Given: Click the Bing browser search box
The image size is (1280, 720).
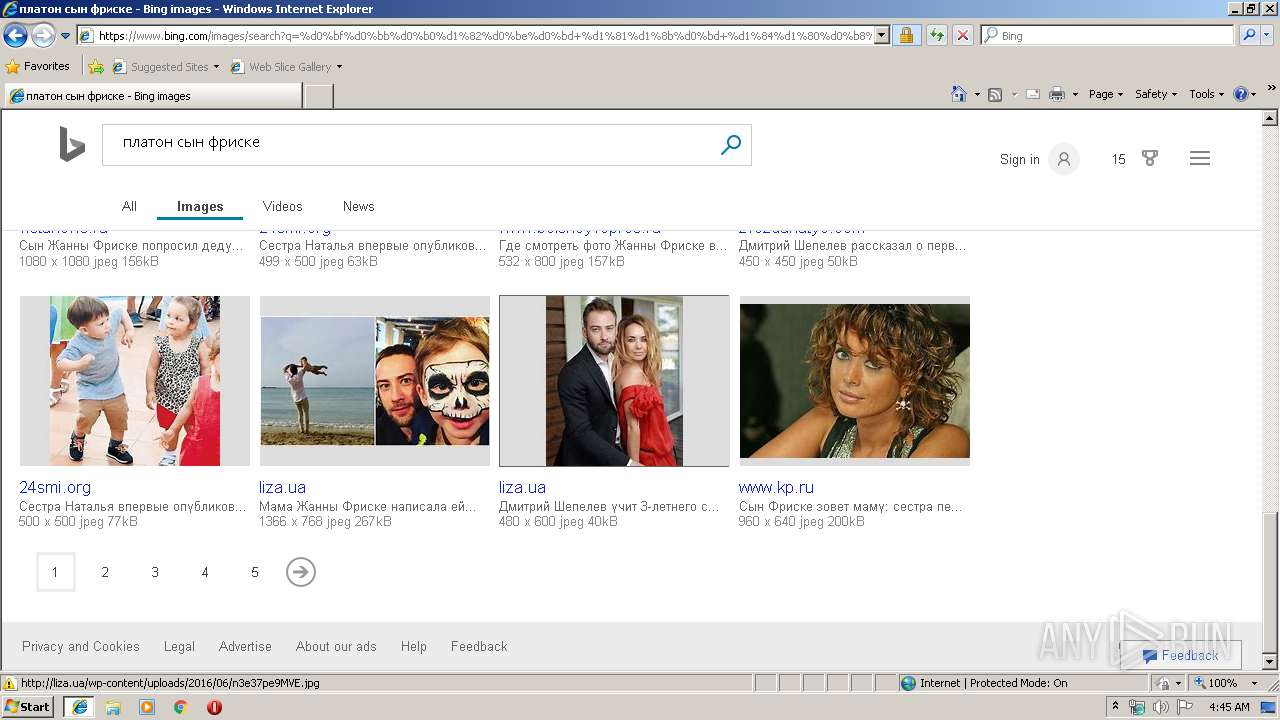Looking at the screenshot, I should (1108, 35).
